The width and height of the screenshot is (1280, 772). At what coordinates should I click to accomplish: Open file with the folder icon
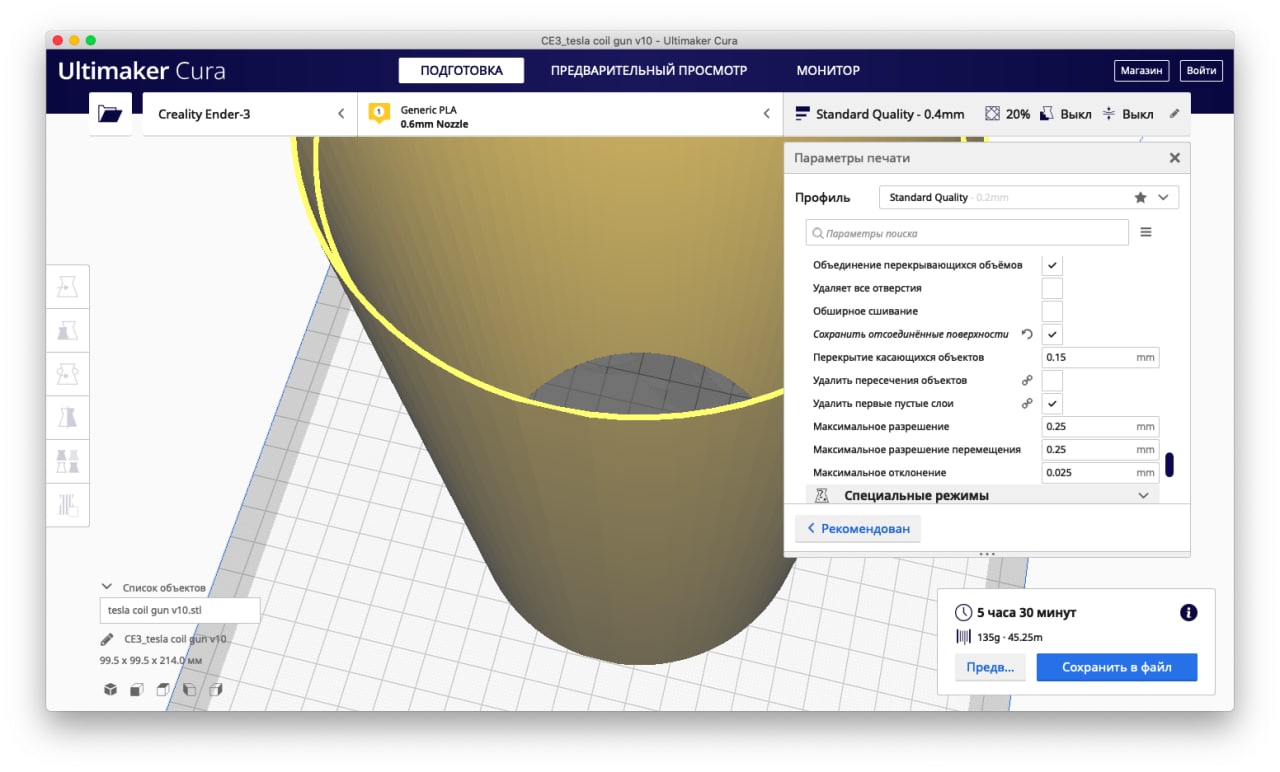[110, 114]
